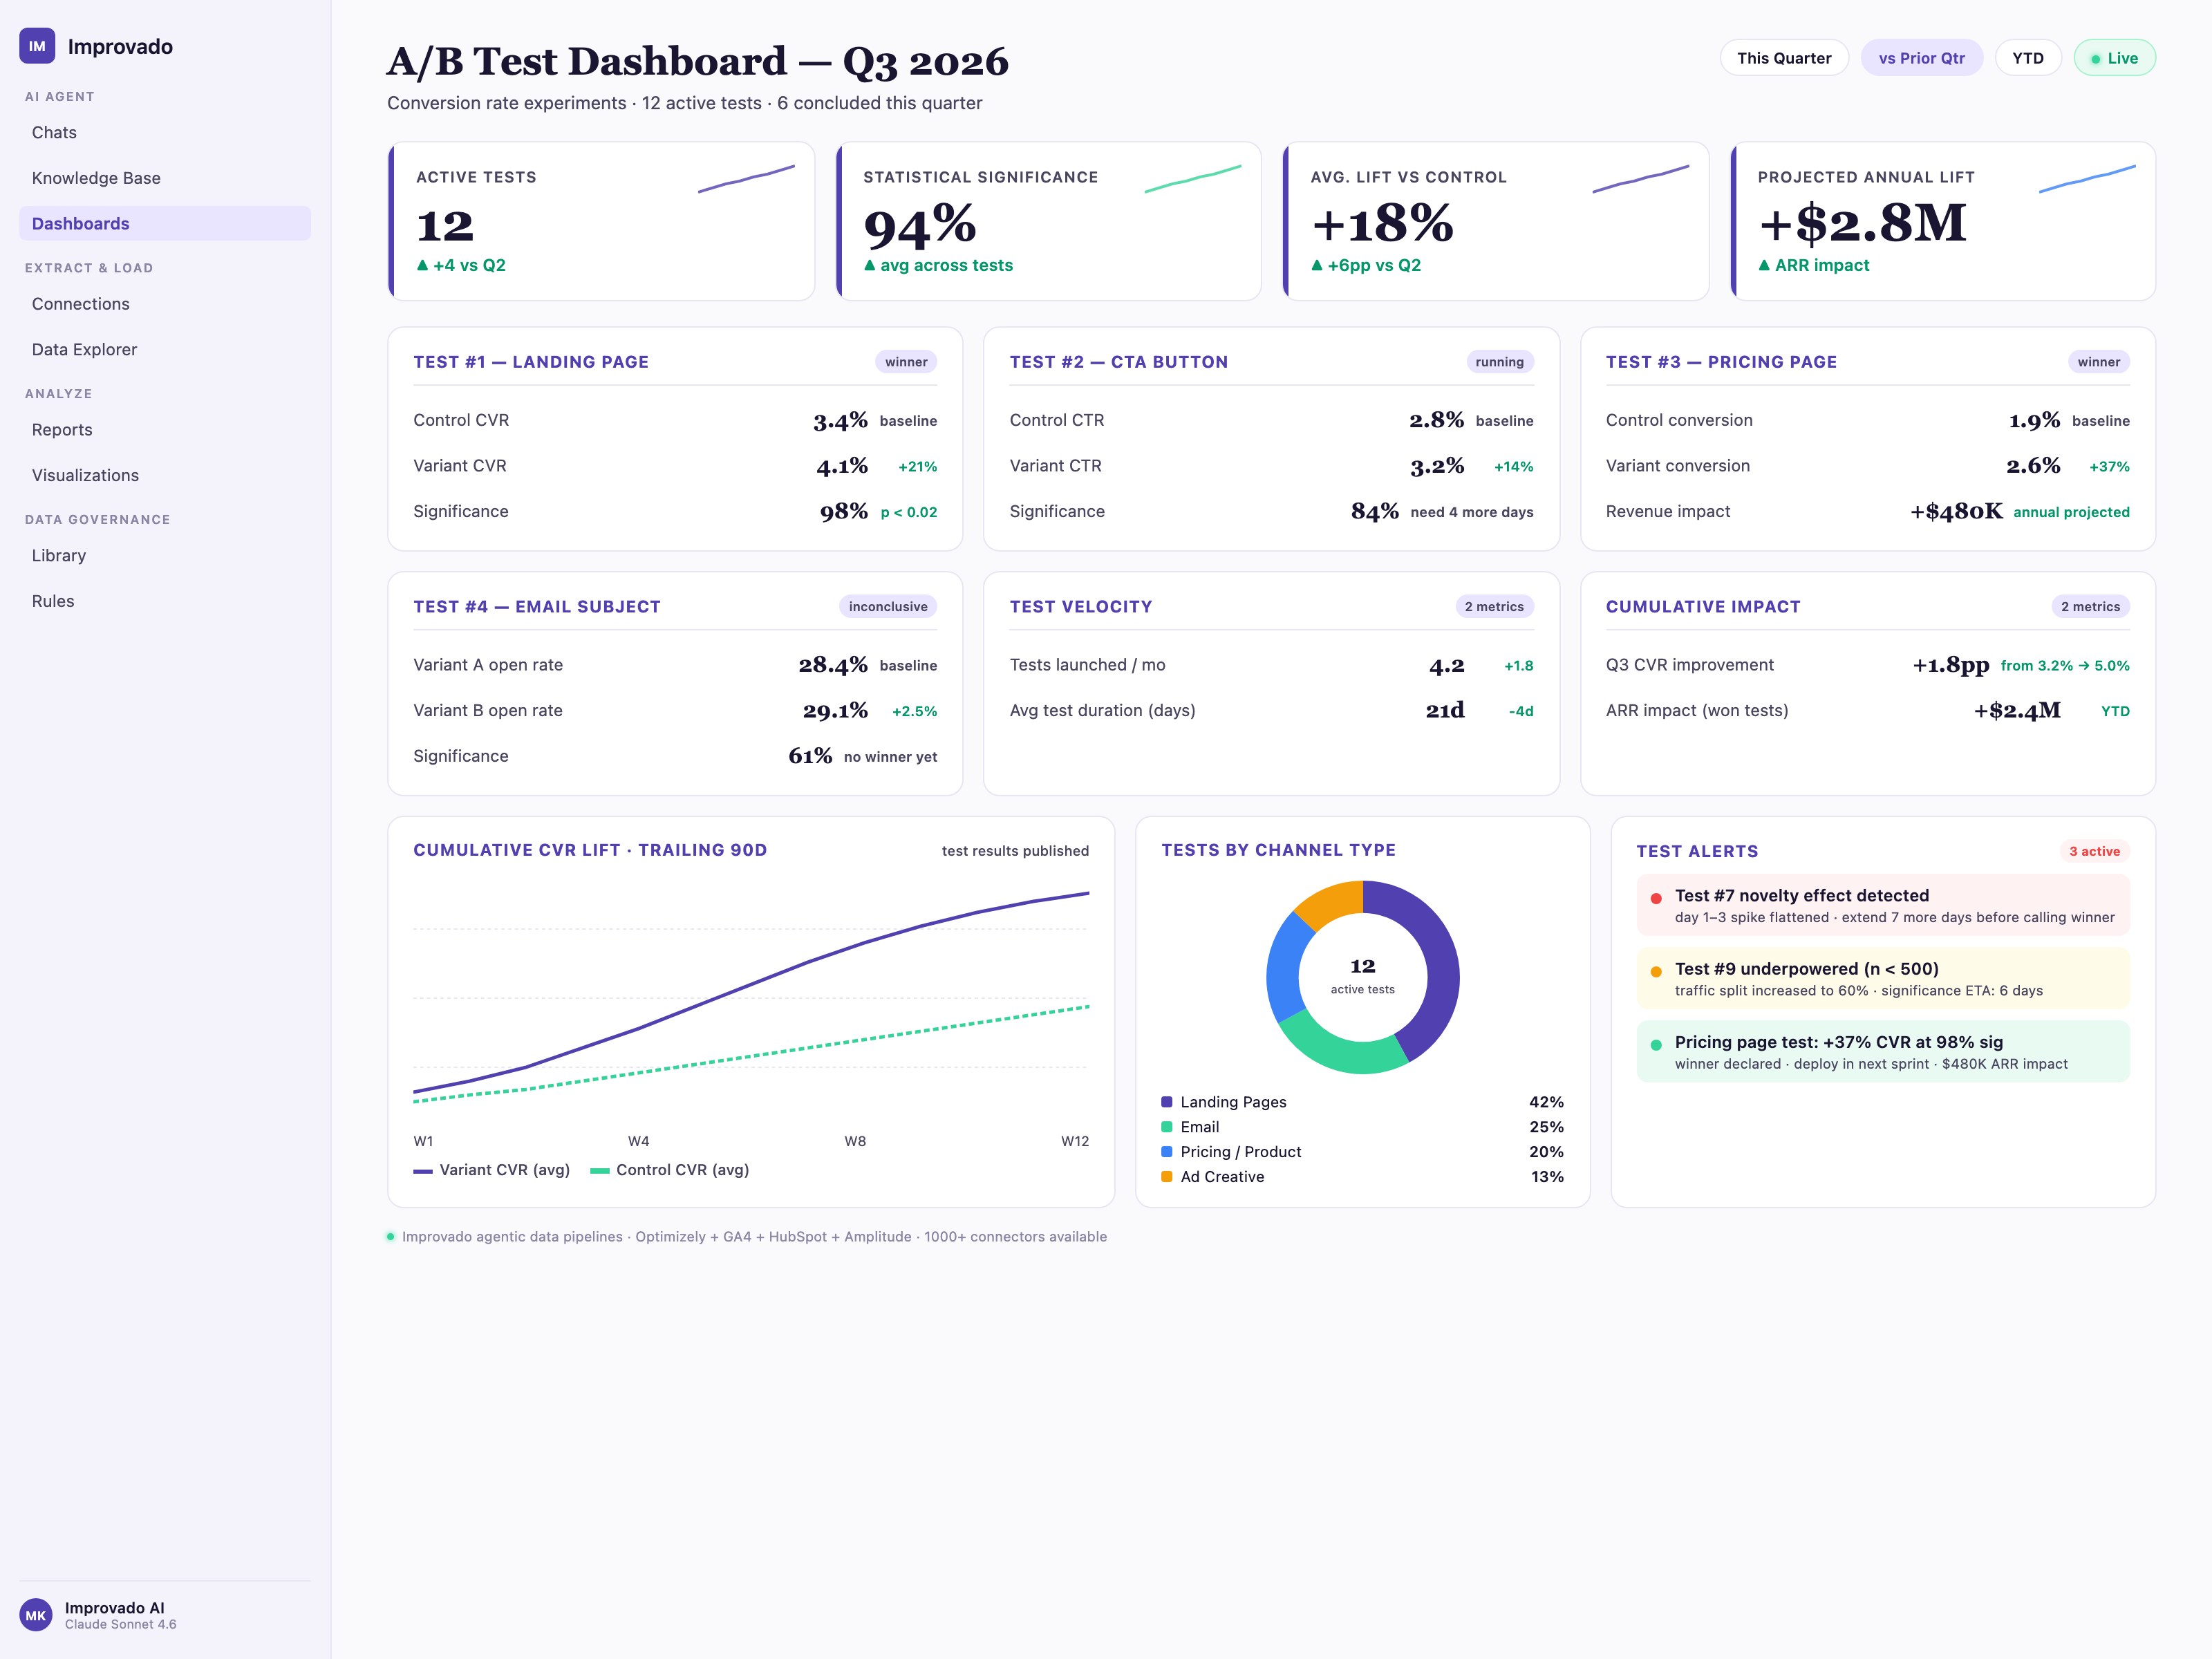Click Test #4 — Email Subject title

coord(537,607)
